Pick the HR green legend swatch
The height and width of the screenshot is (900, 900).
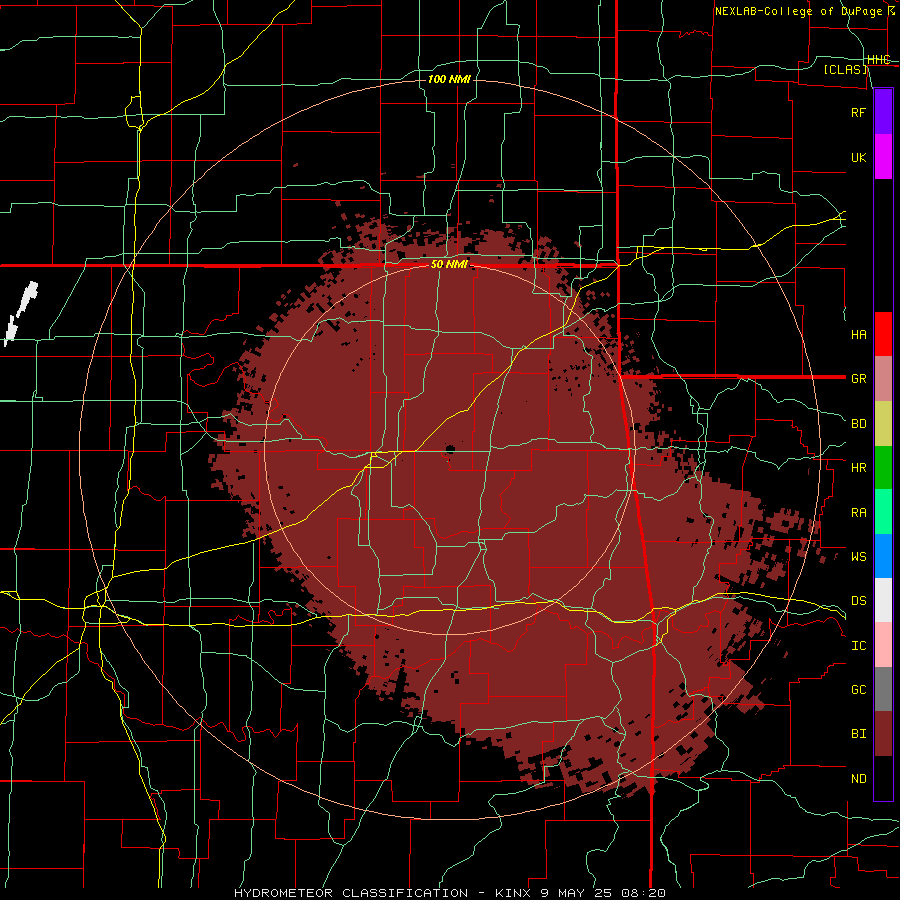tap(883, 468)
